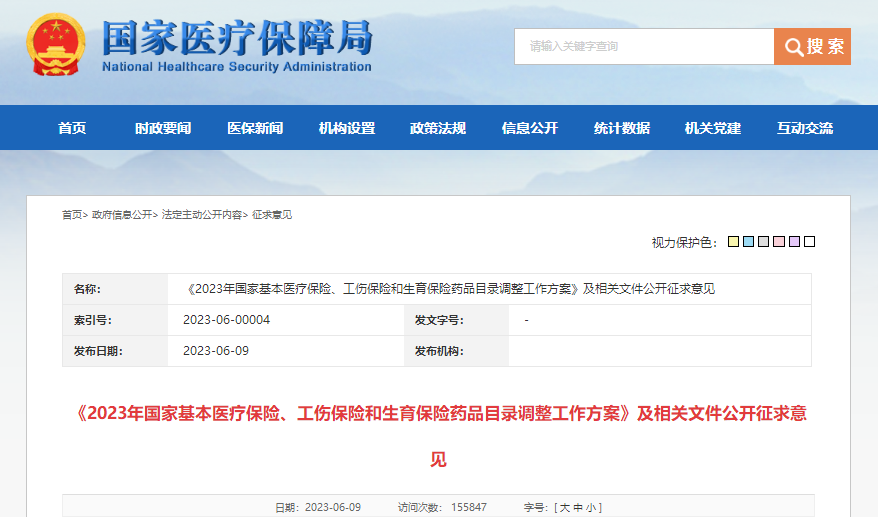Open the 首页 navigation menu item
The width and height of the screenshot is (878, 517).
tap(72, 128)
